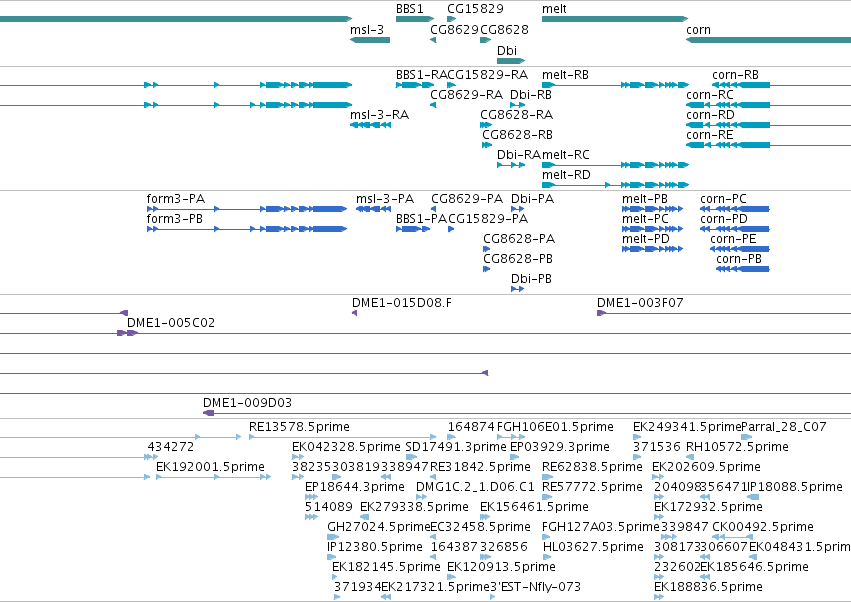This screenshot has width=851, height=602.
Task: Select the DME1-005C02 clone label
Action: point(171,323)
